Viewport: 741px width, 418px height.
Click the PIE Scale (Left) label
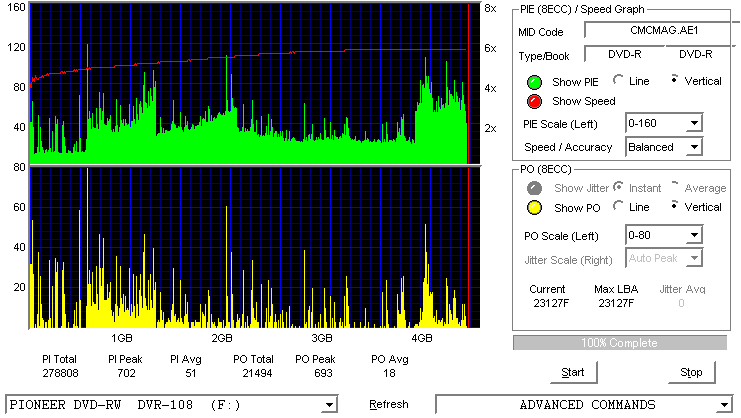coord(560,124)
